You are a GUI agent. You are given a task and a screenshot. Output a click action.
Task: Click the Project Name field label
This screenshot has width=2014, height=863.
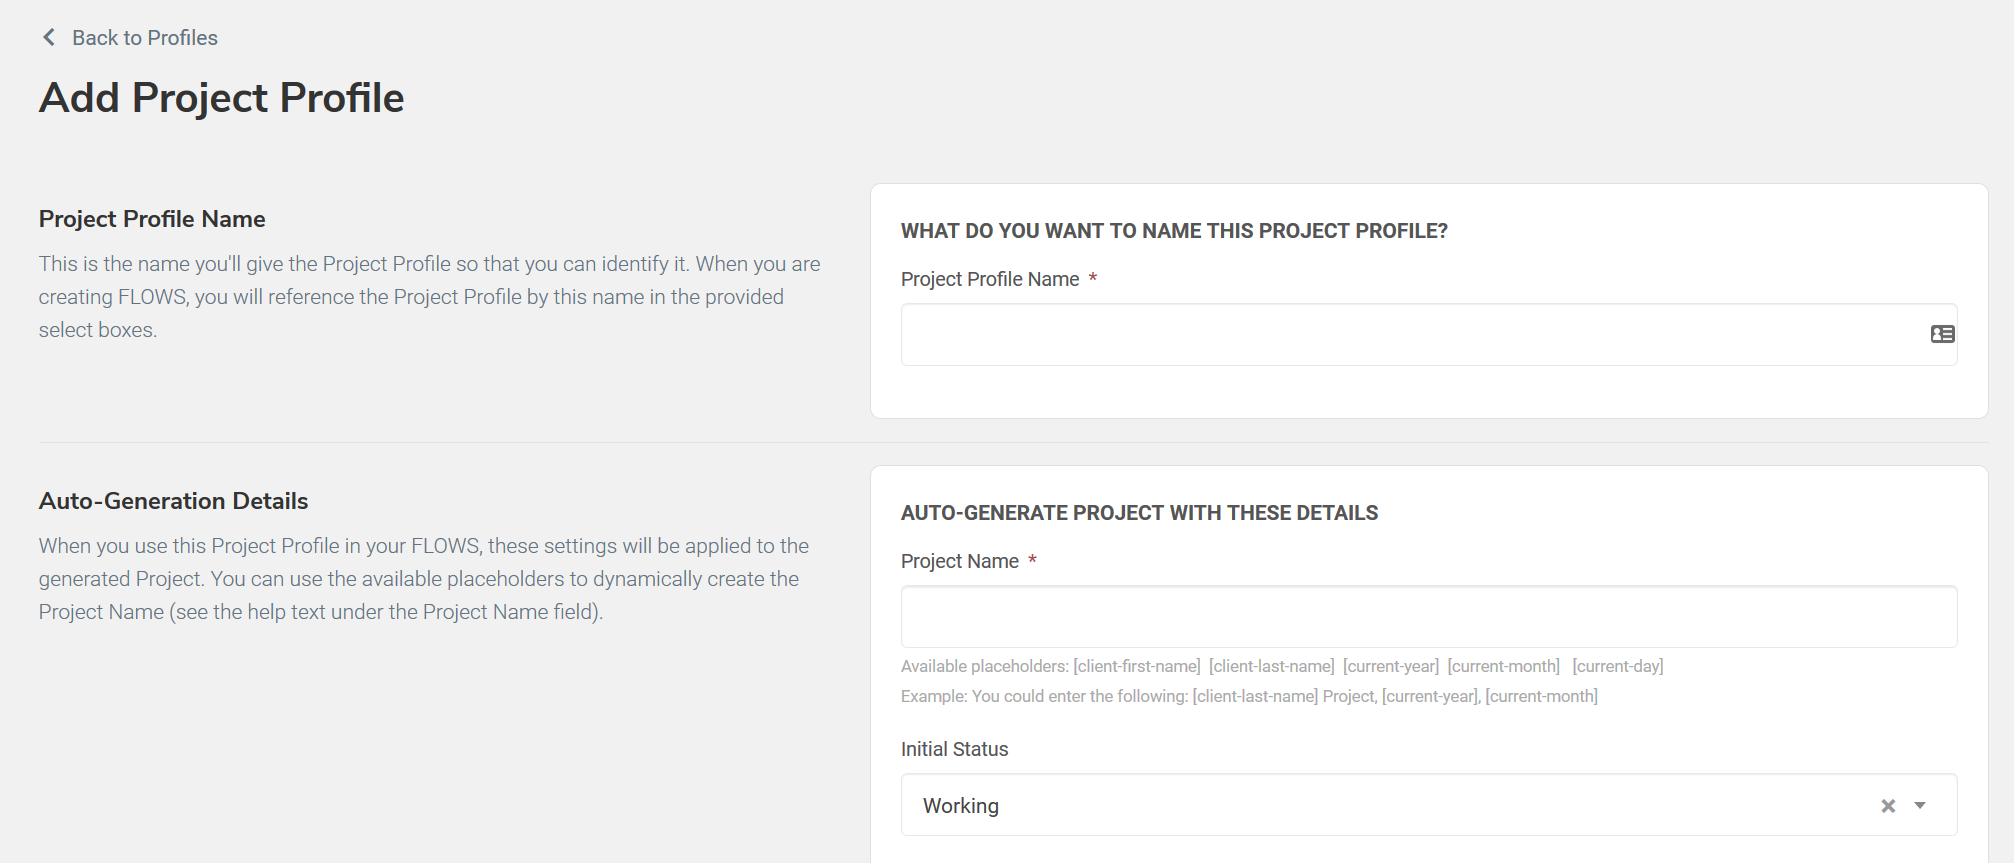960,562
